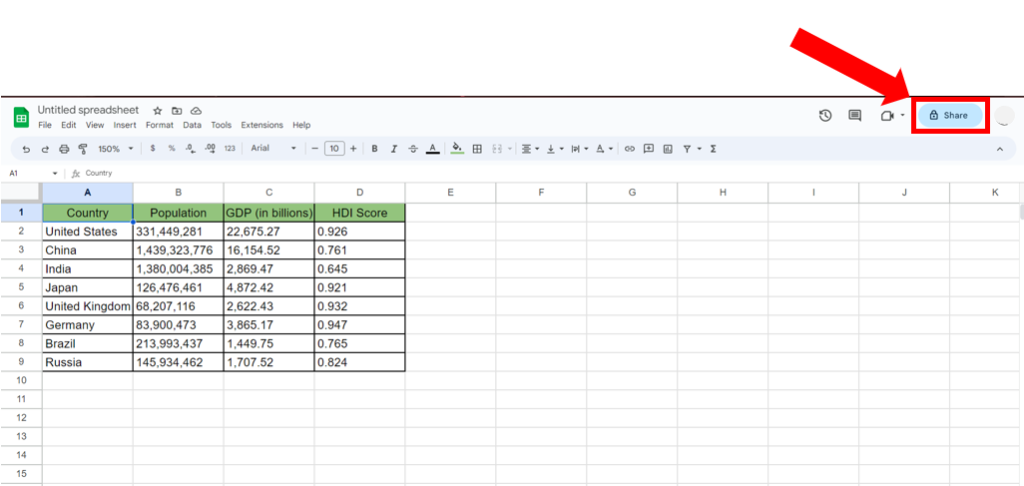Image resolution: width=1024 pixels, height=486 pixels.
Task: Open the cell name box dropdown
Action: [55, 173]
